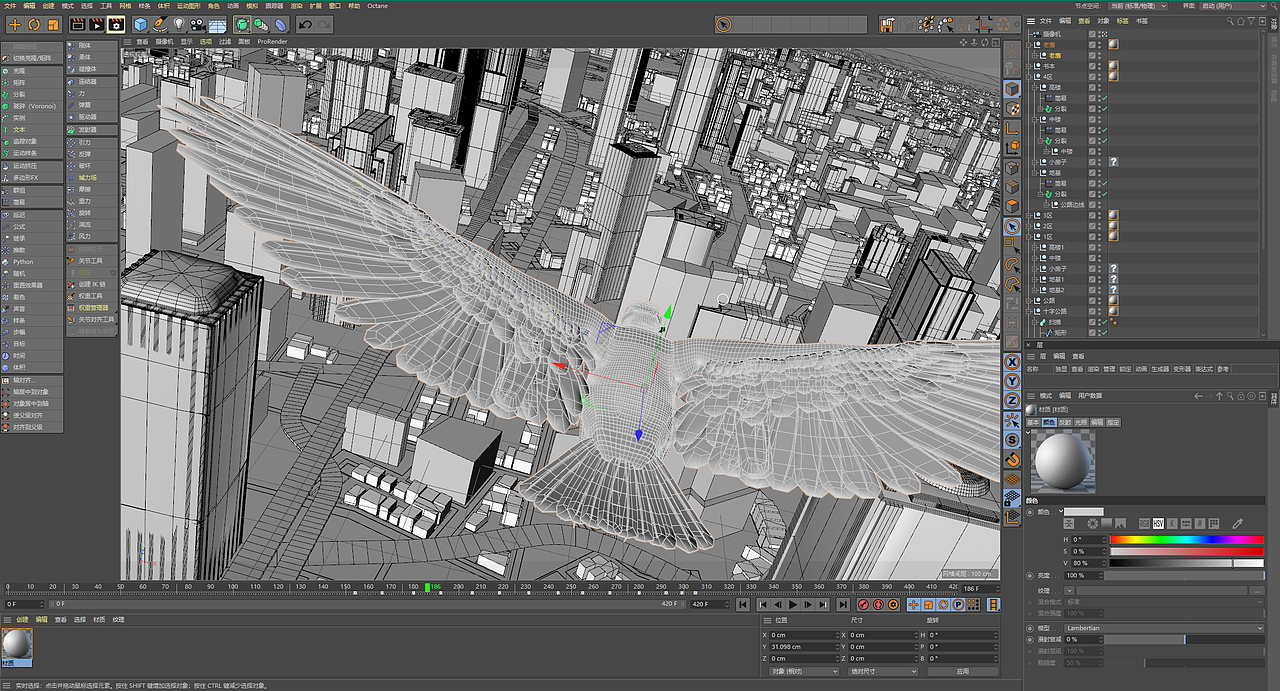Click the light object icon
Image resolution: width=1280 pixels, height=691 pixels.
pyautogui.click(x=179, y=24)
